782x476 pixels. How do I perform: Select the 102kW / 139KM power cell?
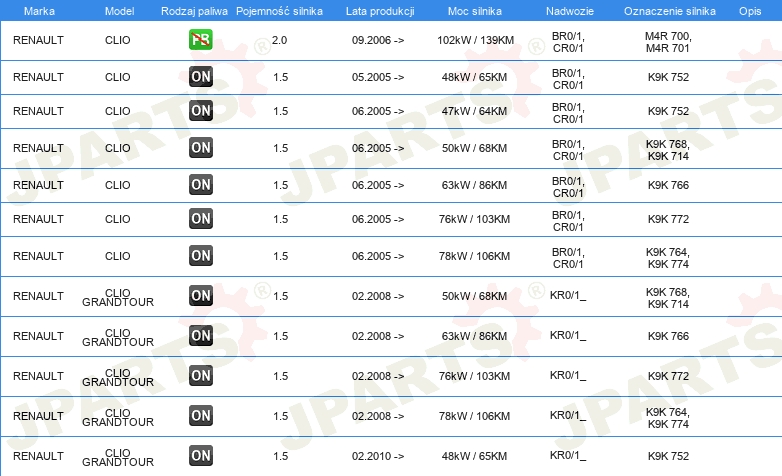coord(475,40)
